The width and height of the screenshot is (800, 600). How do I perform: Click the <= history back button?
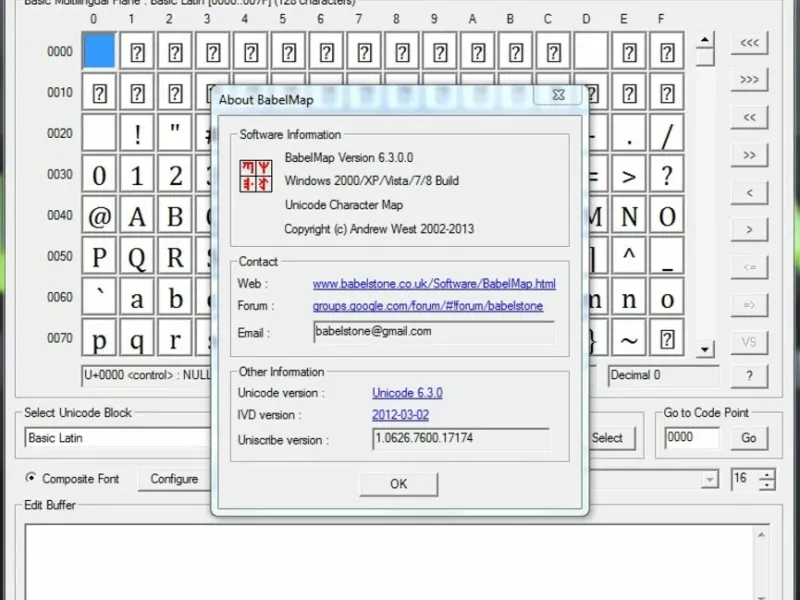[749, 268]
